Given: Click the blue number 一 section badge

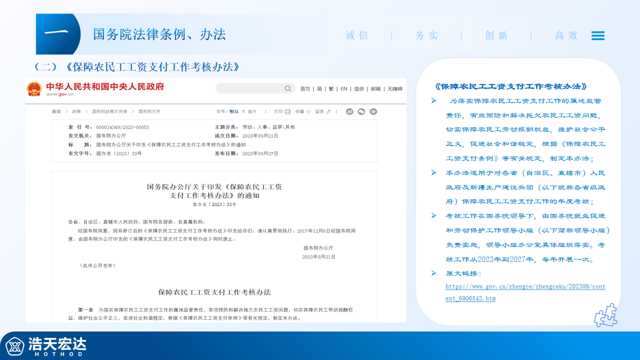Looking at the screenshot, I should coord(58,34).
